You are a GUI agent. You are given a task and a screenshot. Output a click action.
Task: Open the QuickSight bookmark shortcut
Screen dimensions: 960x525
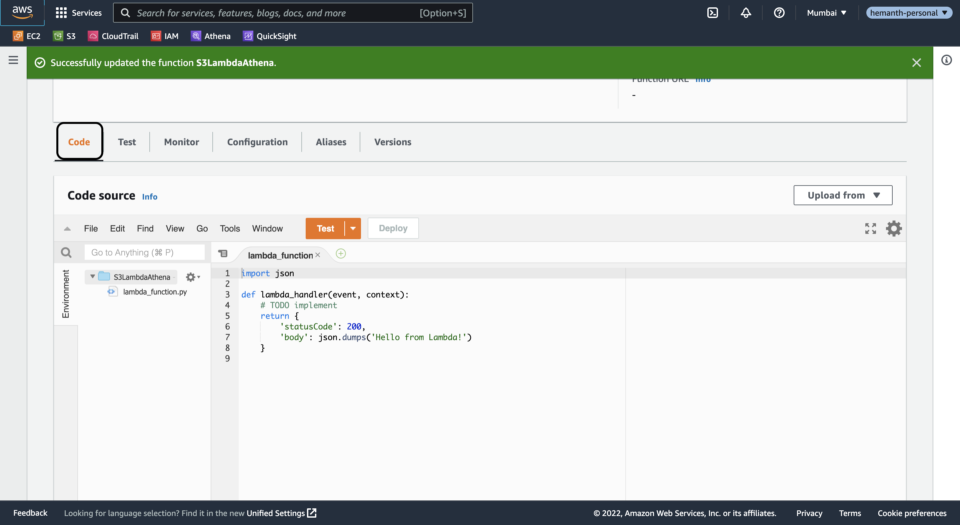269,36
